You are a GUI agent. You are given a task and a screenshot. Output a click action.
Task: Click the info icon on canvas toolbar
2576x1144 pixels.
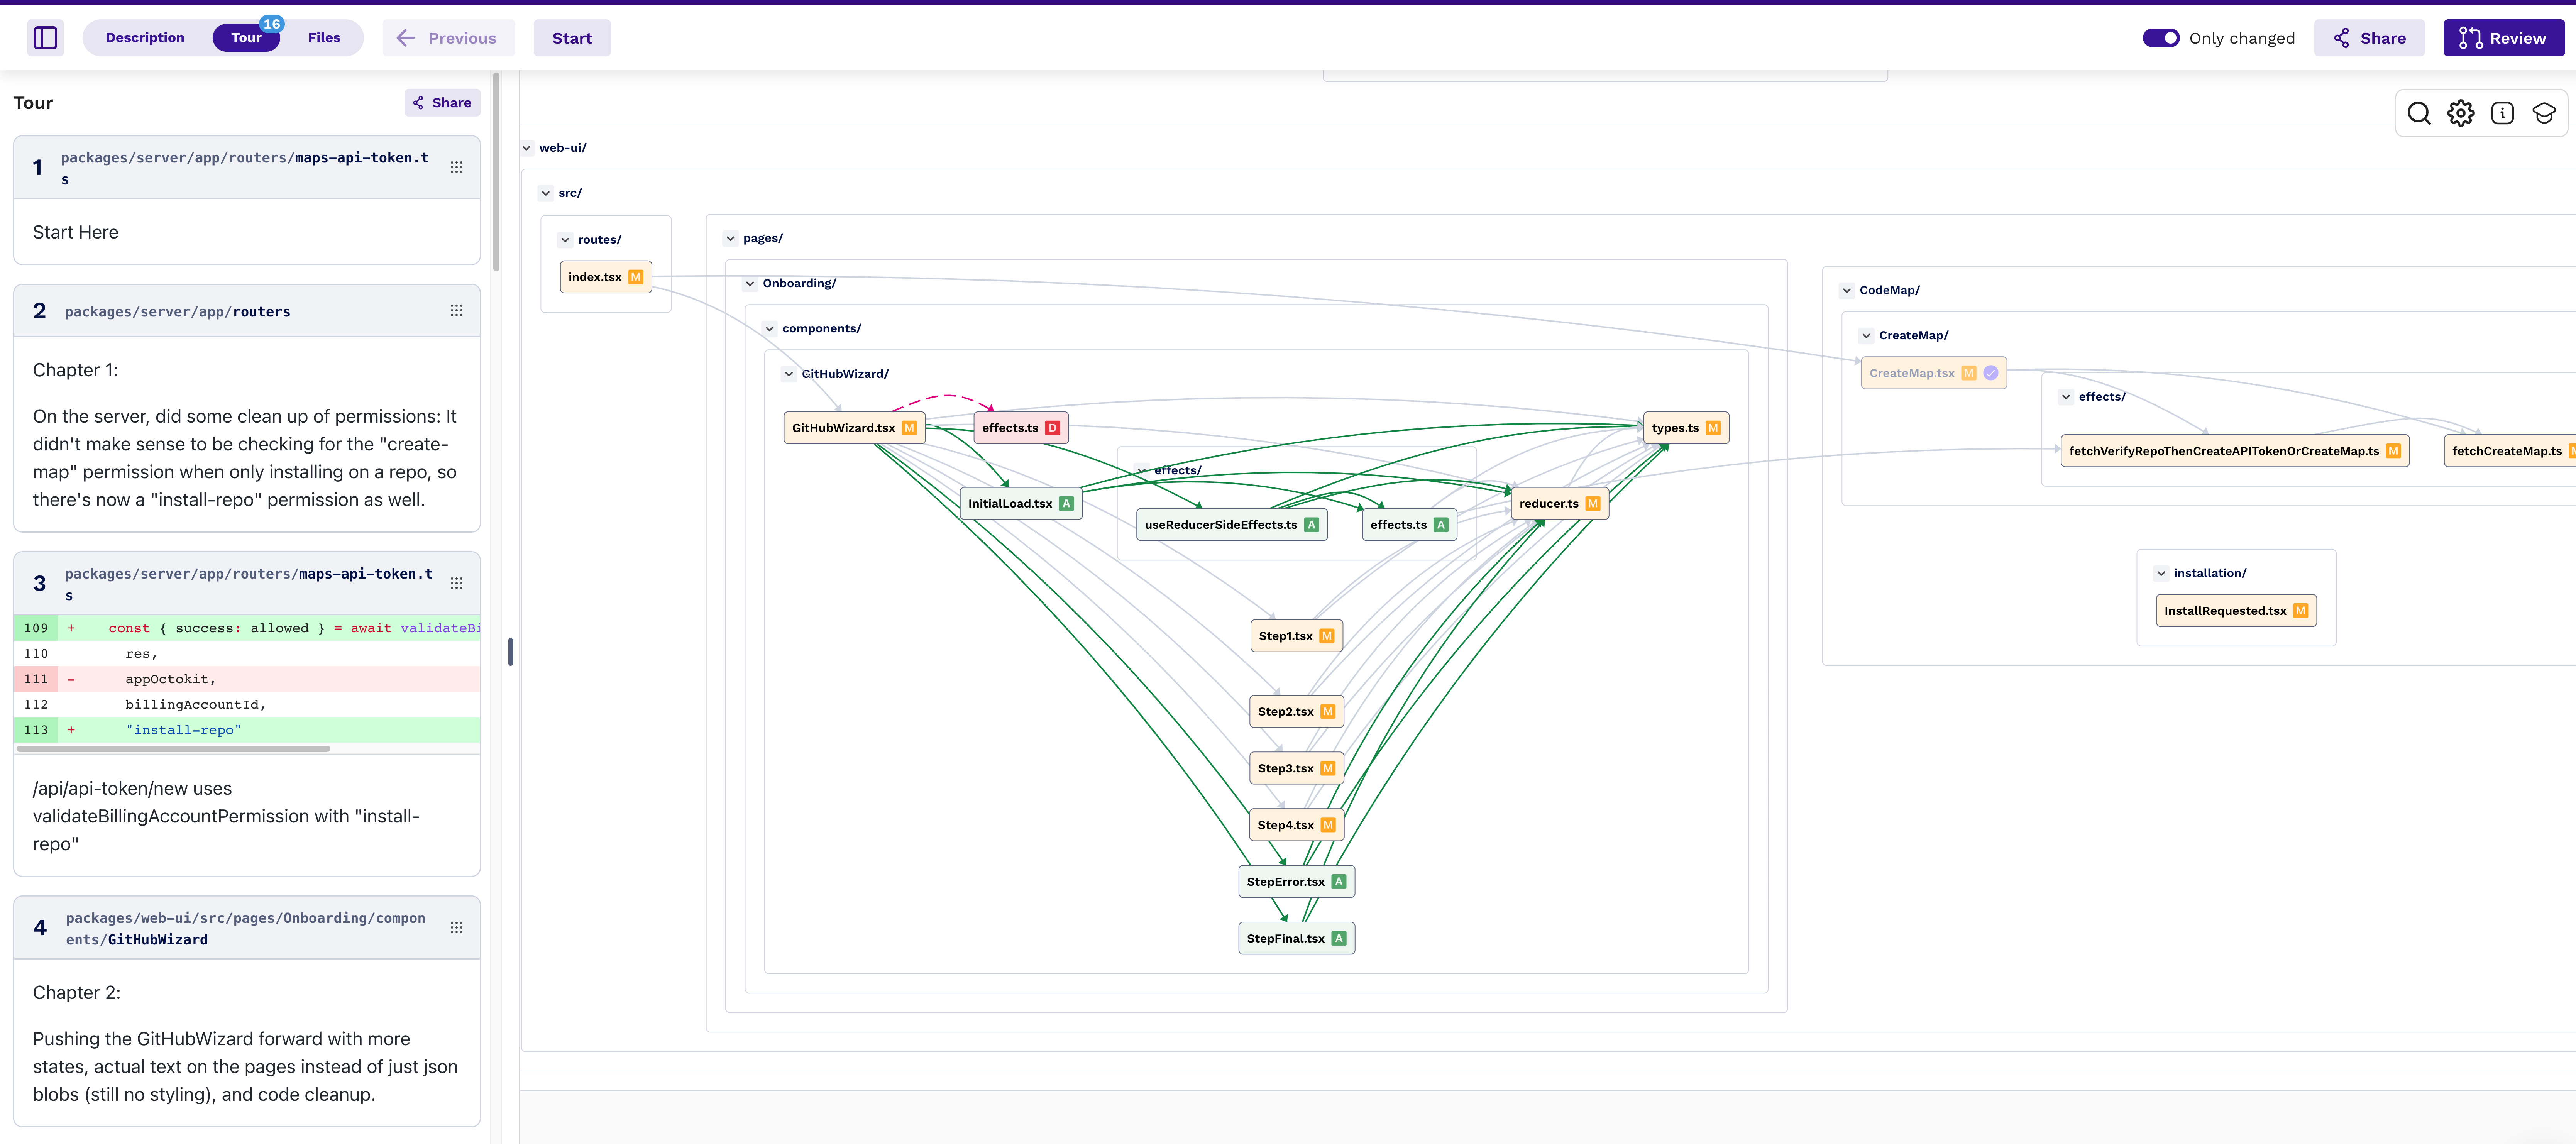(x=2502, y=113)
